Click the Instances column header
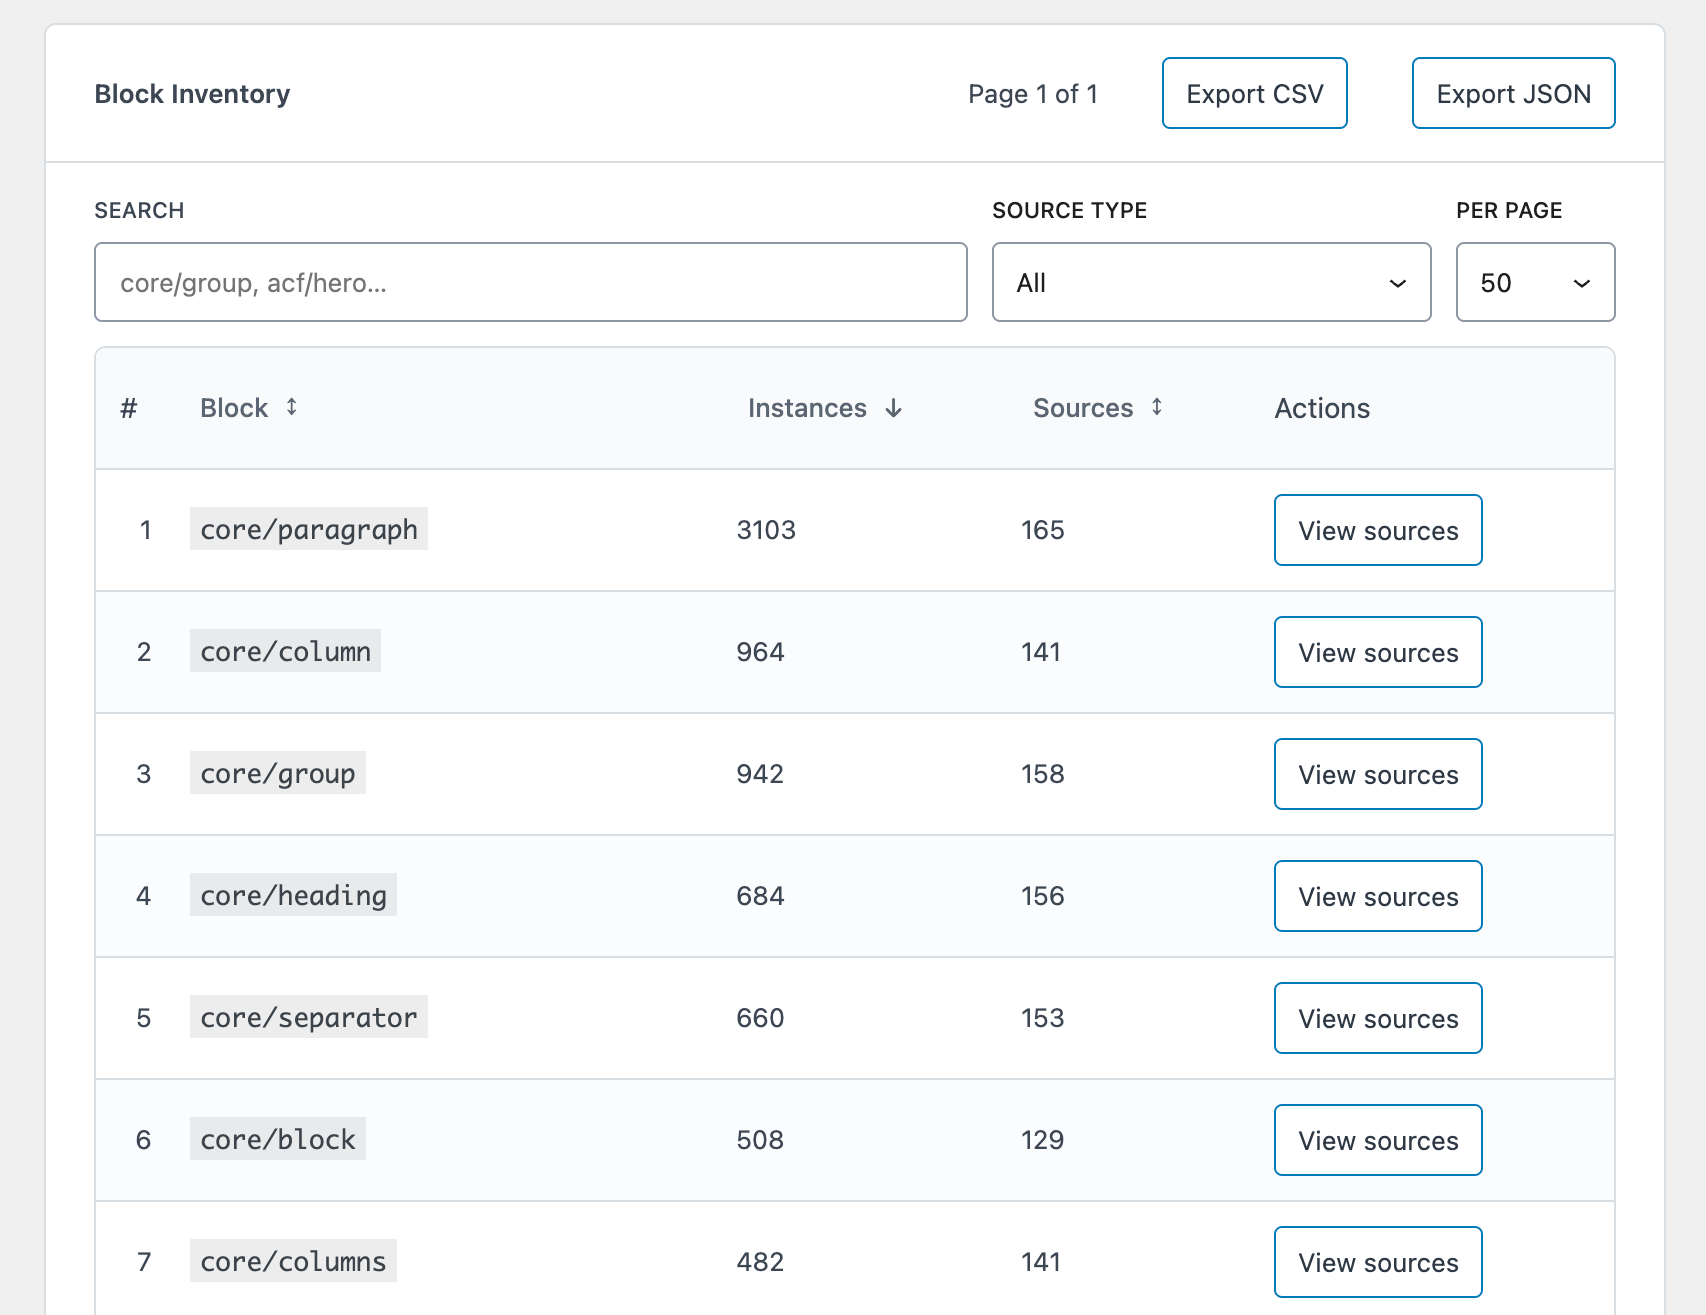 (807, 408)
